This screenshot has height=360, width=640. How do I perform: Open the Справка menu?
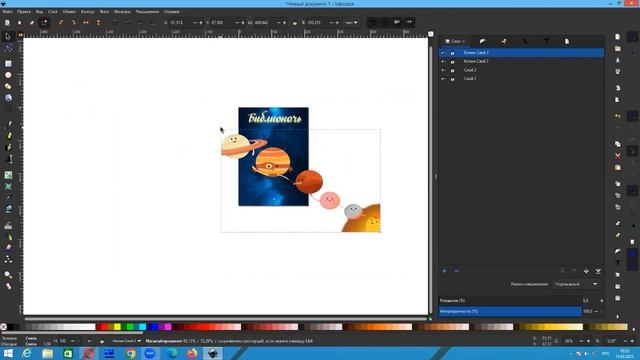point(171,12)
